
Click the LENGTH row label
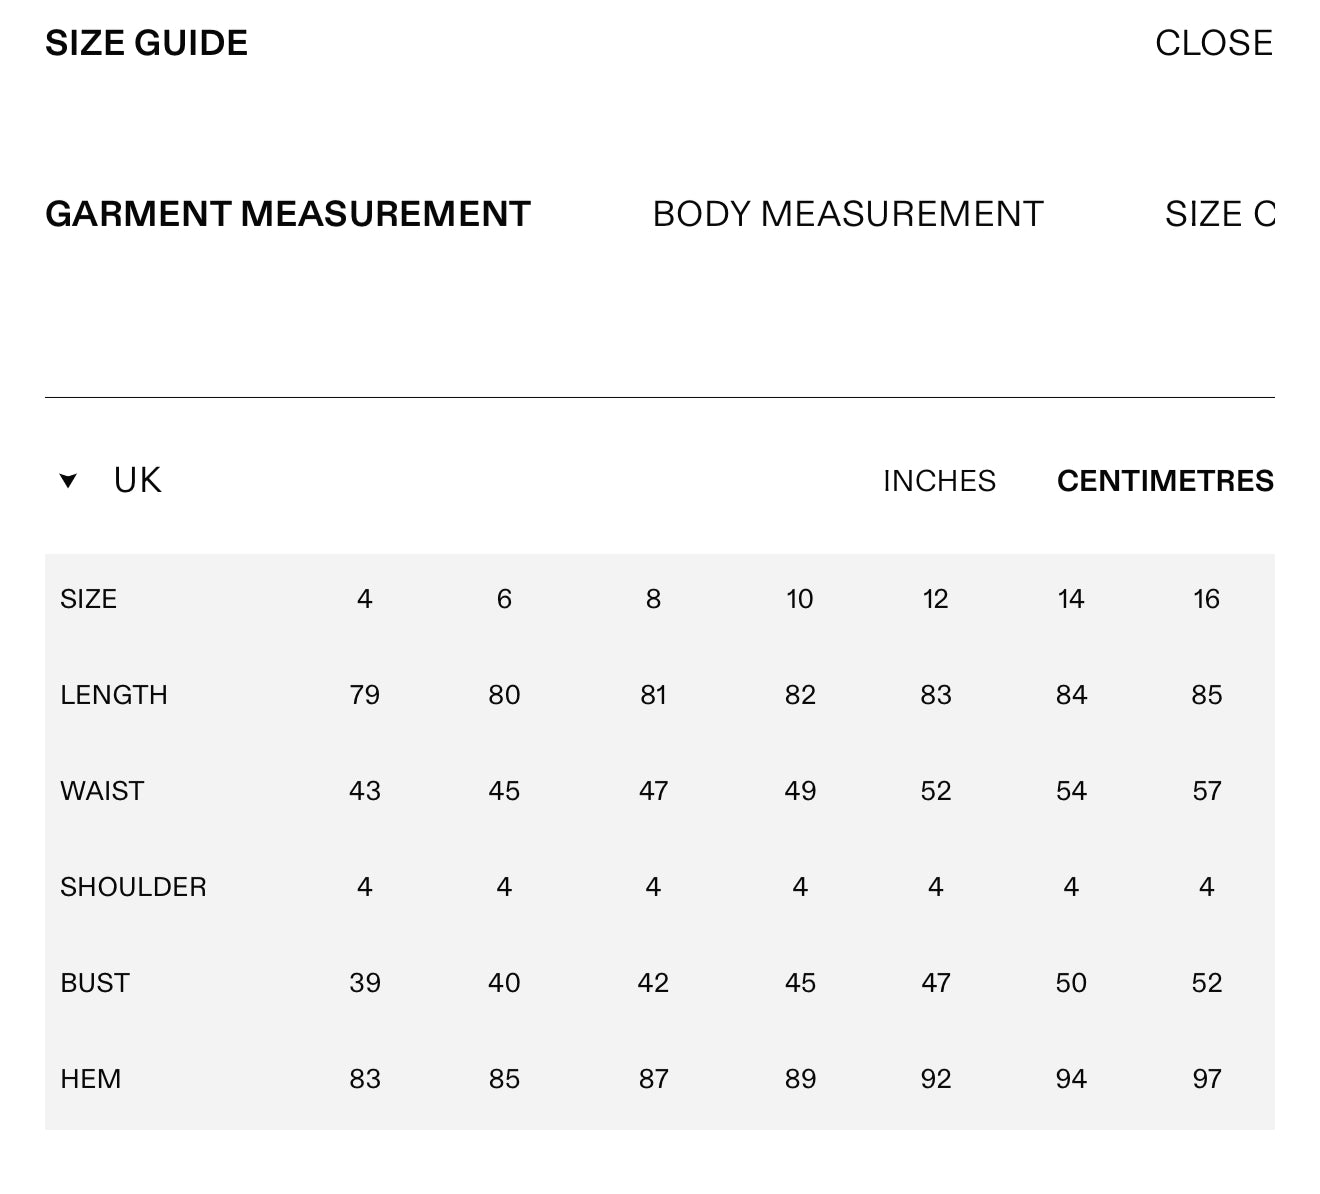point(114,695)
